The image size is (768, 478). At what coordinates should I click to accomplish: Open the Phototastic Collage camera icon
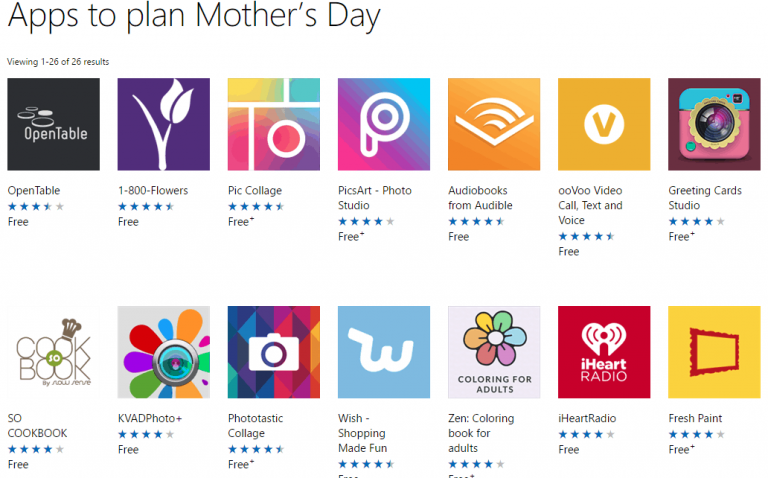pos(274,352)
